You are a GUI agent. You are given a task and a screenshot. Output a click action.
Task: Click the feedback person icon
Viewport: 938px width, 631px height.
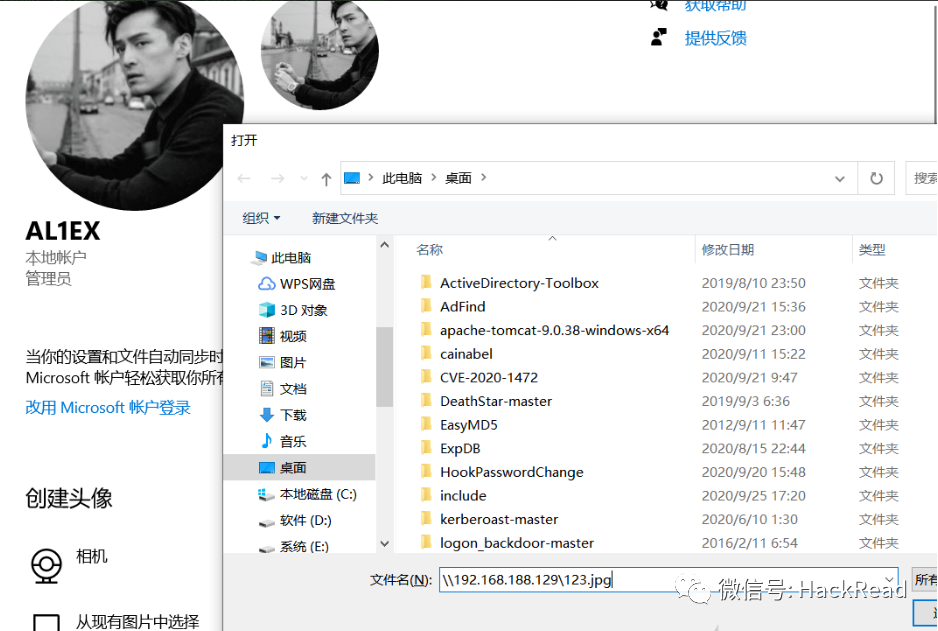[659, 38]
